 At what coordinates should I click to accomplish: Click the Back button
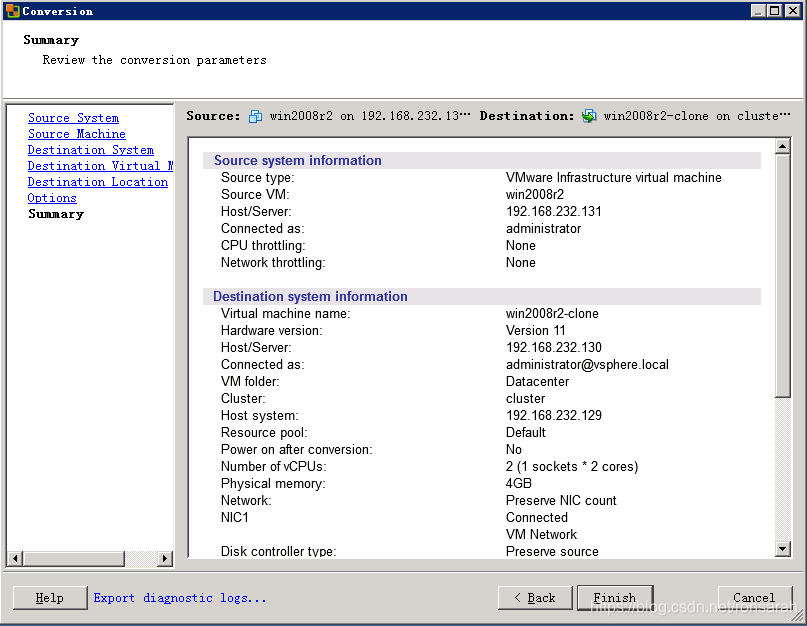click(x=535, y=598)
